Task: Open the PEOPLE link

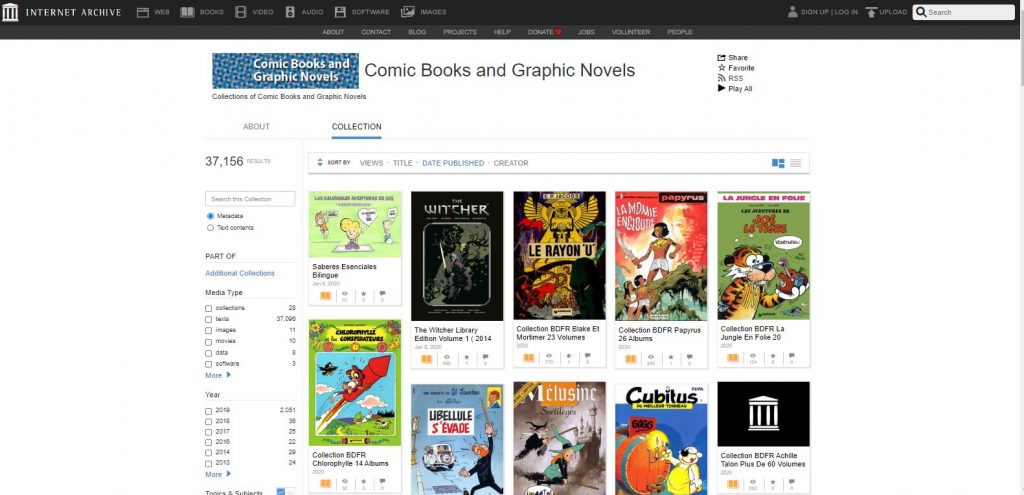Action: click(x=680, y=32)
